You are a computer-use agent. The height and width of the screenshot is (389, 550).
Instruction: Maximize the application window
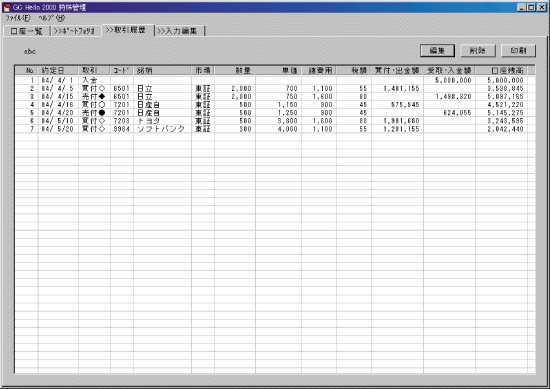tap(532, 7)
